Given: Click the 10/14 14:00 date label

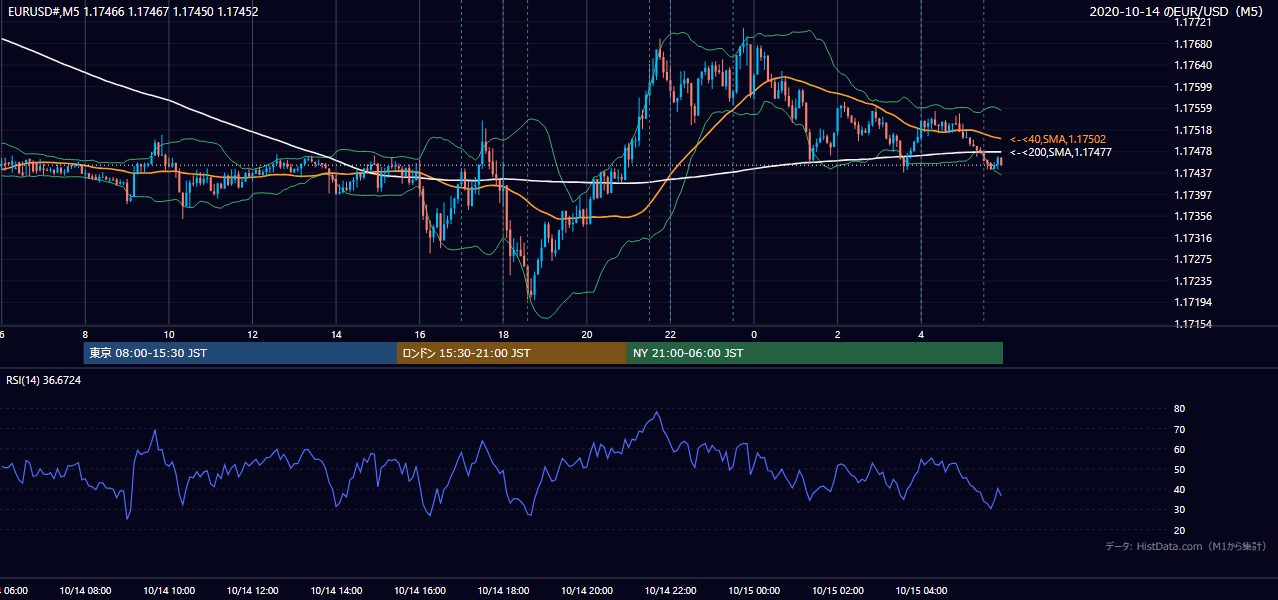Looking at the screenshot, I should (x=336, y=590).
